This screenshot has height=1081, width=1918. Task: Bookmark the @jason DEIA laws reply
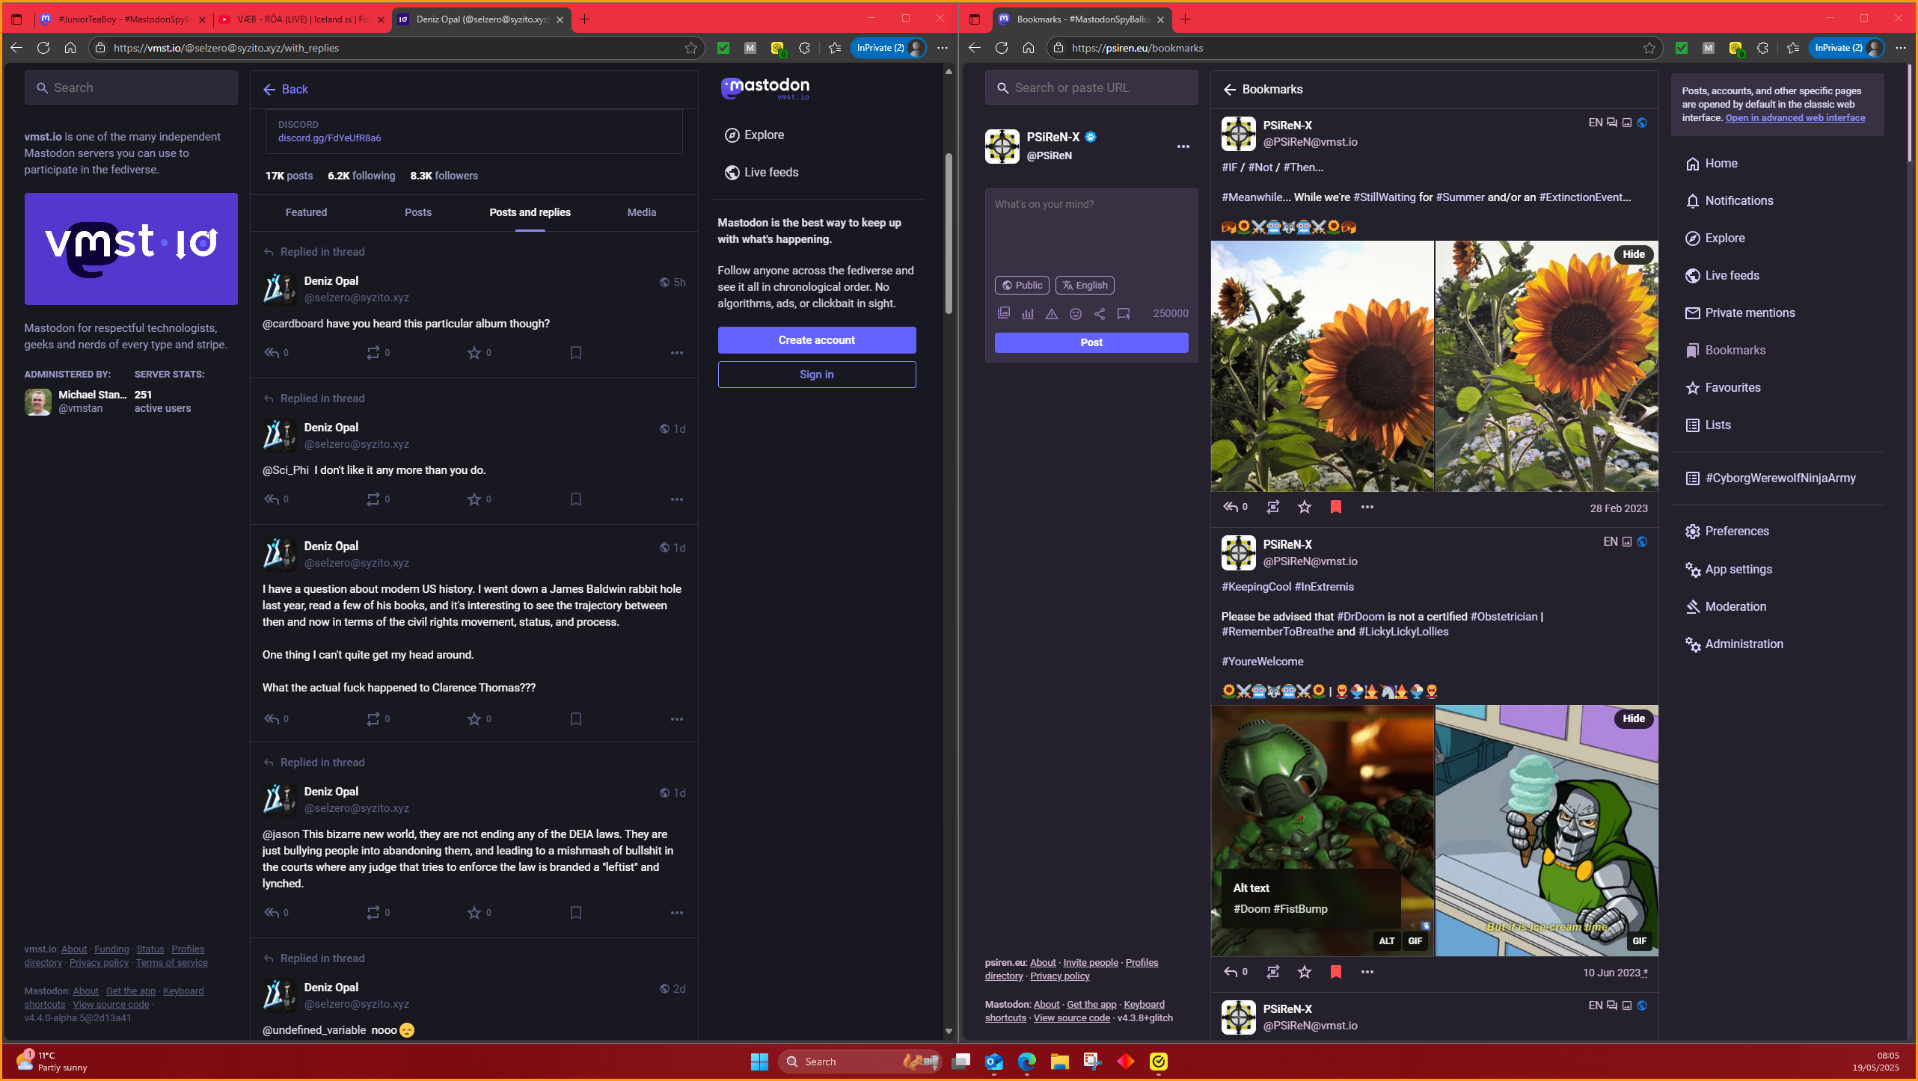(576, 913)
